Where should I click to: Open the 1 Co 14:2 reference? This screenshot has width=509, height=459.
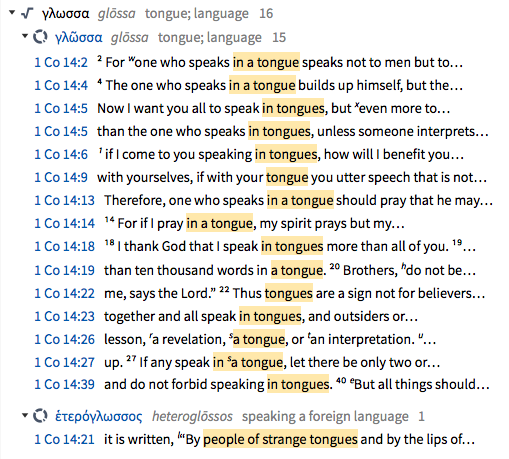[61, 62]
